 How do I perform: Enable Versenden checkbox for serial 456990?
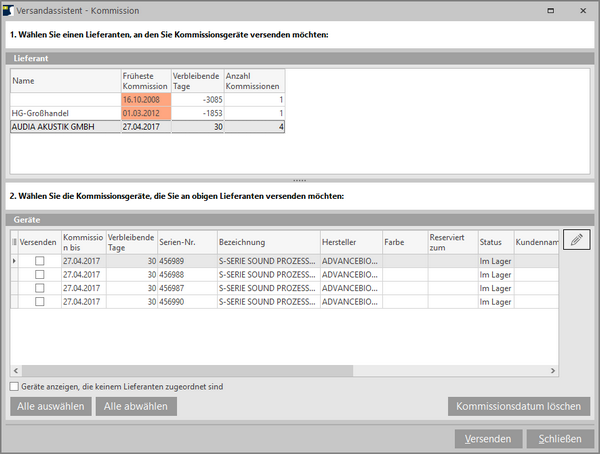click(x=40, y=302)
